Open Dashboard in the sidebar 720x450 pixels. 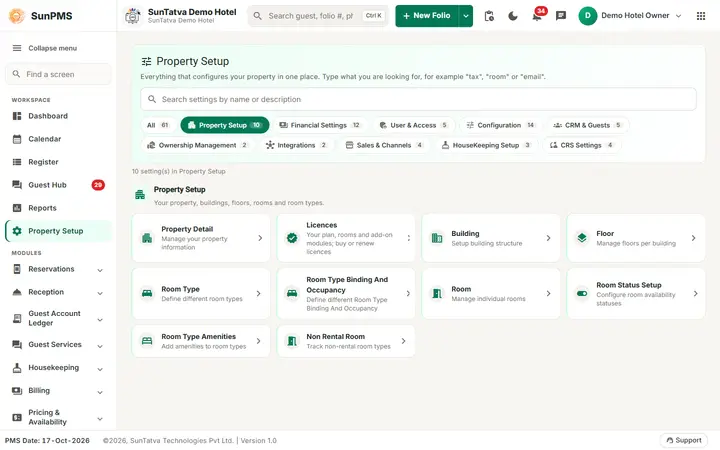[58, 116]
